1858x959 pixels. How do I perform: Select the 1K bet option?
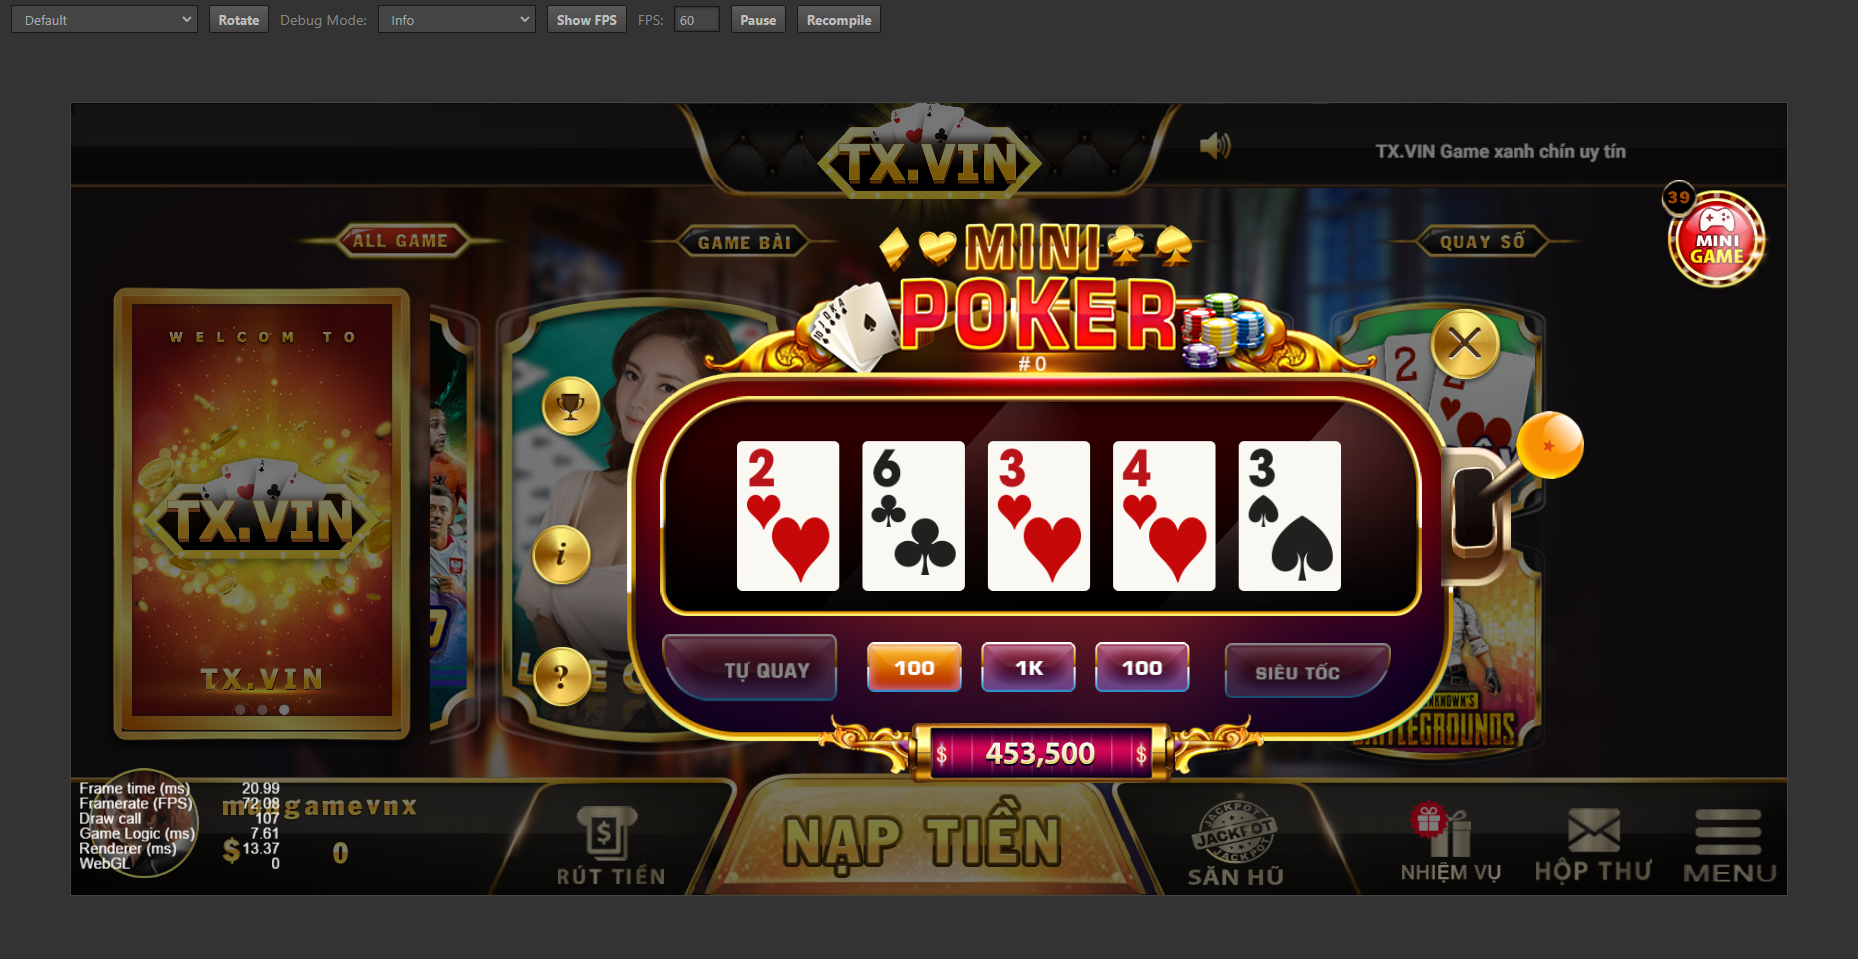[1029, 667]
